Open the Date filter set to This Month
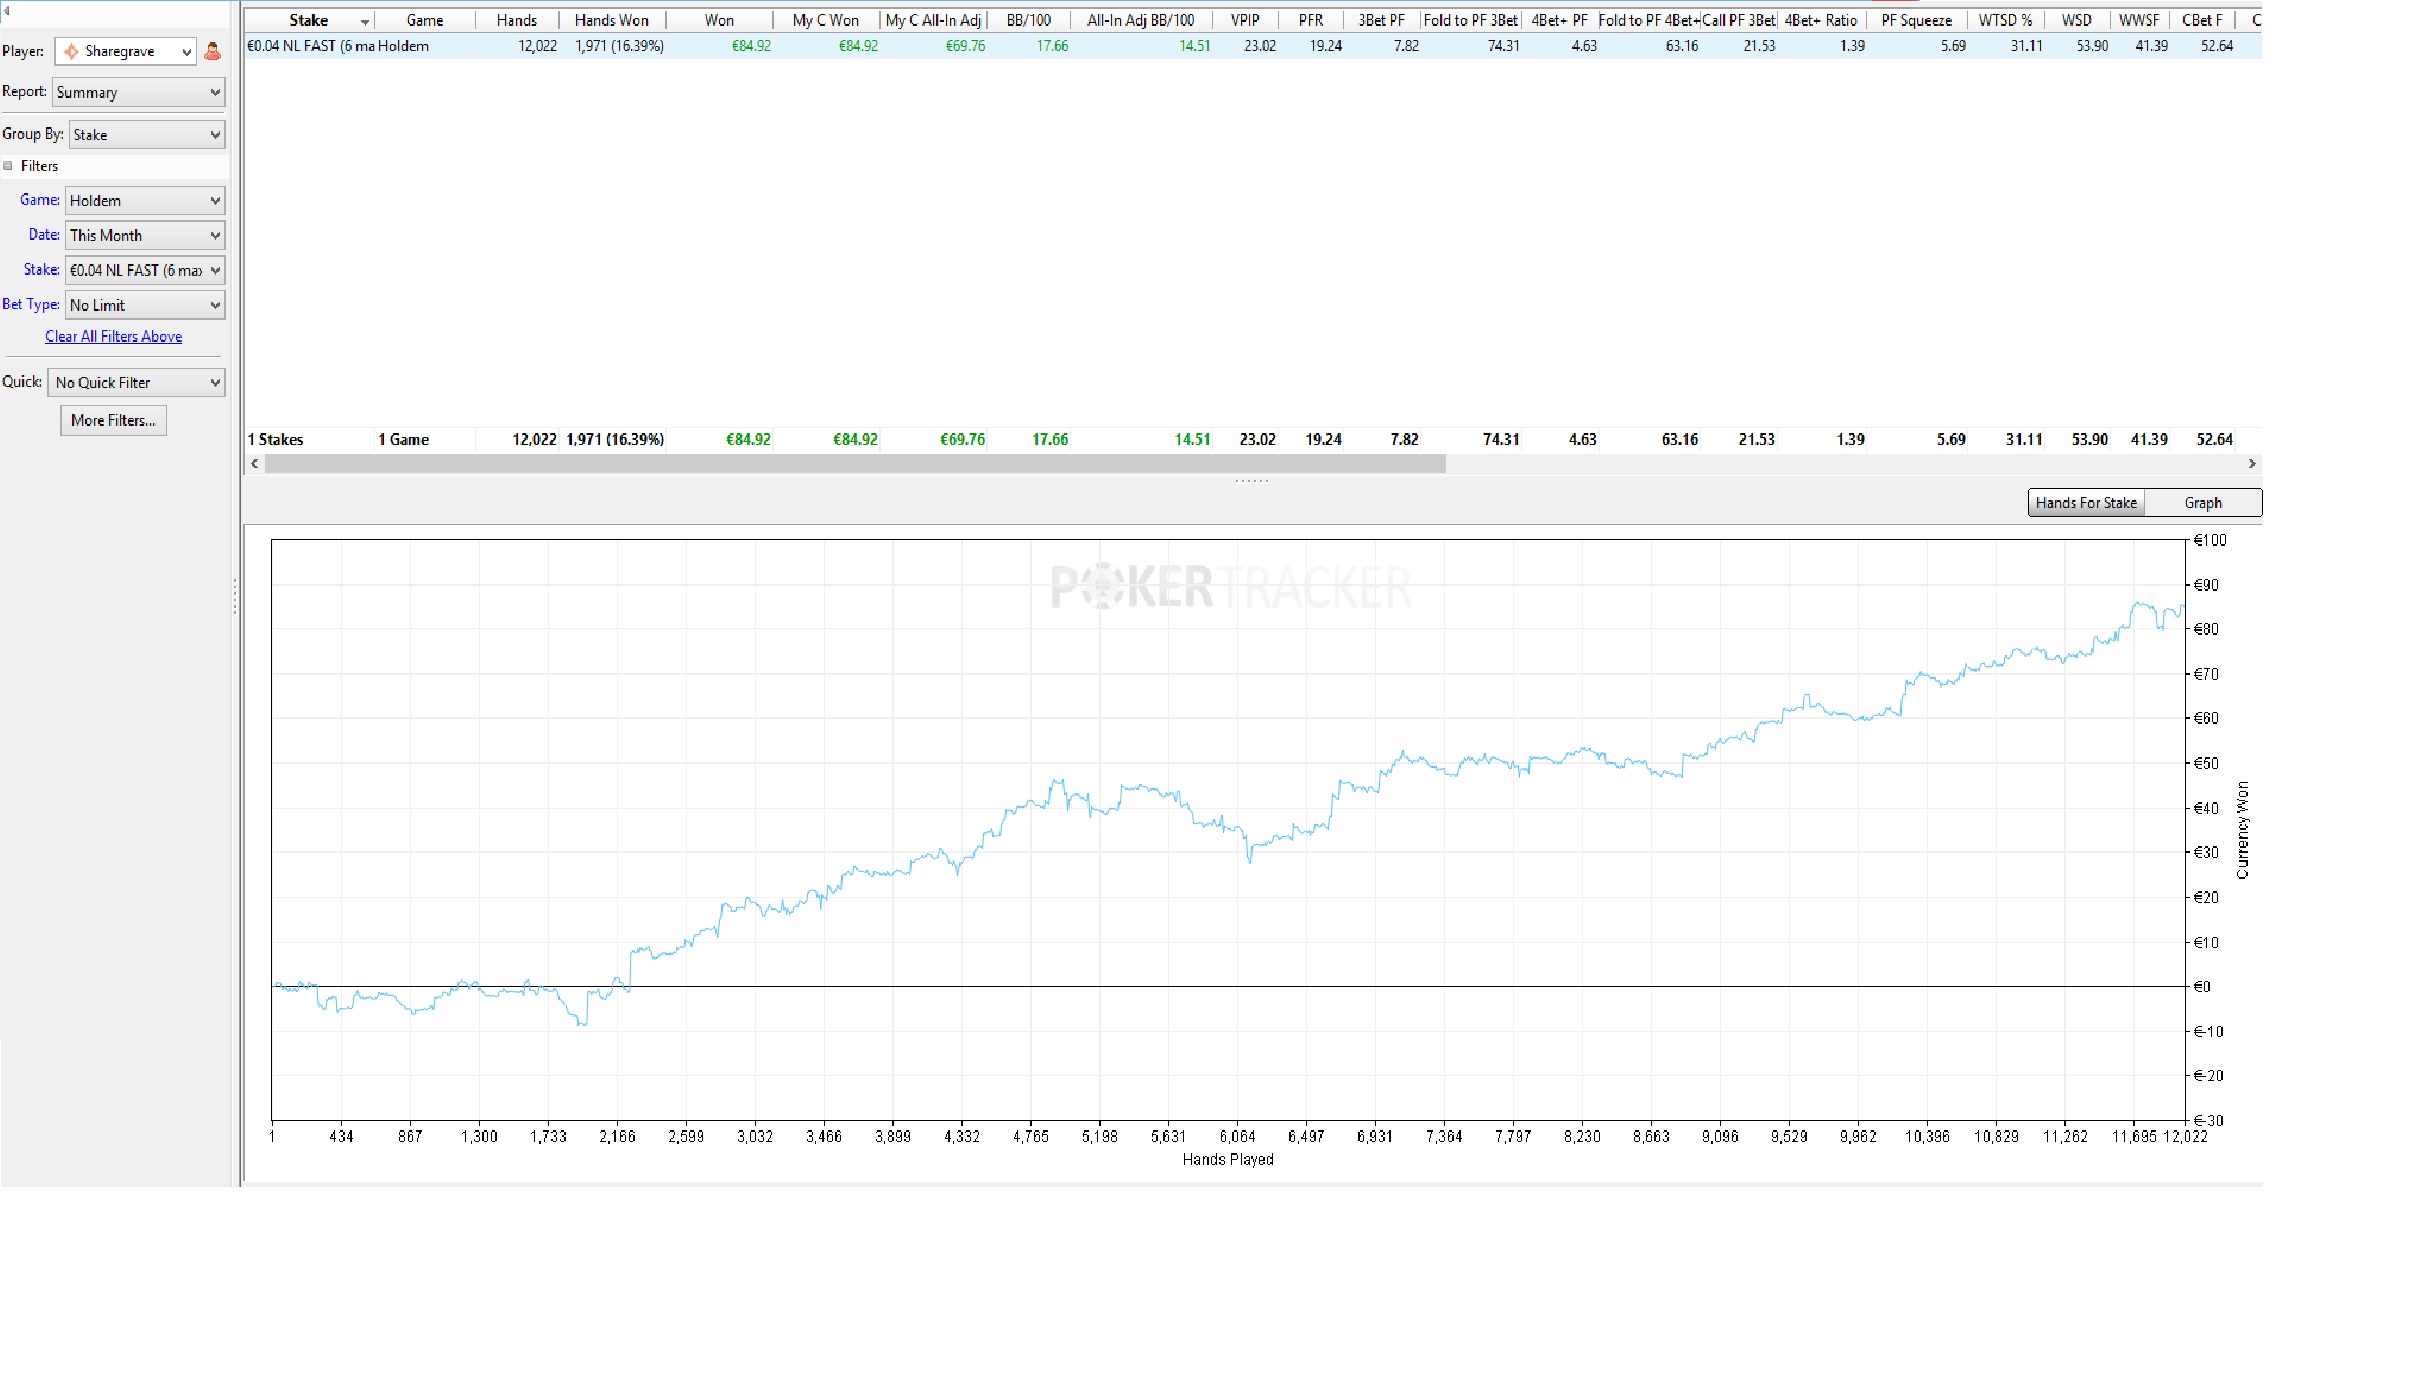Screen dimensions: 2426x1398 tap(144, 235)
